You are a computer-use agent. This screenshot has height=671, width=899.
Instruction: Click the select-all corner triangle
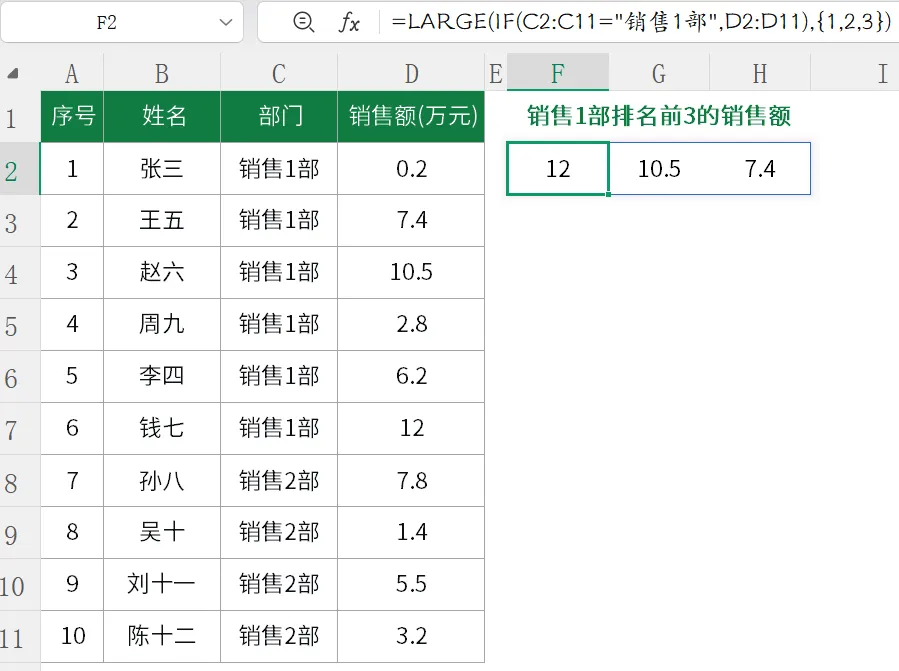(x=13, y=73)
